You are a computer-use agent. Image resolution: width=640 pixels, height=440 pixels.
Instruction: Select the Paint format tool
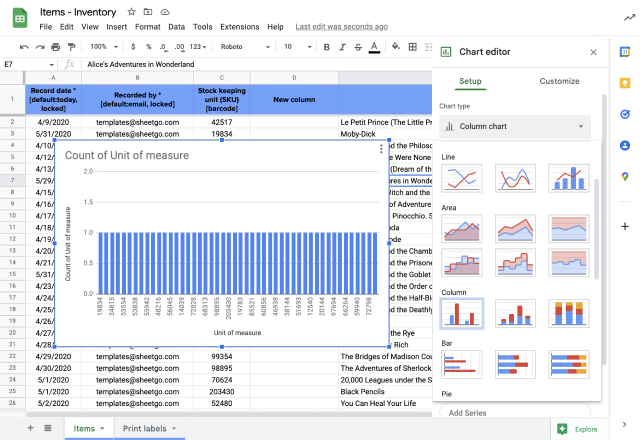pos(71,47)
